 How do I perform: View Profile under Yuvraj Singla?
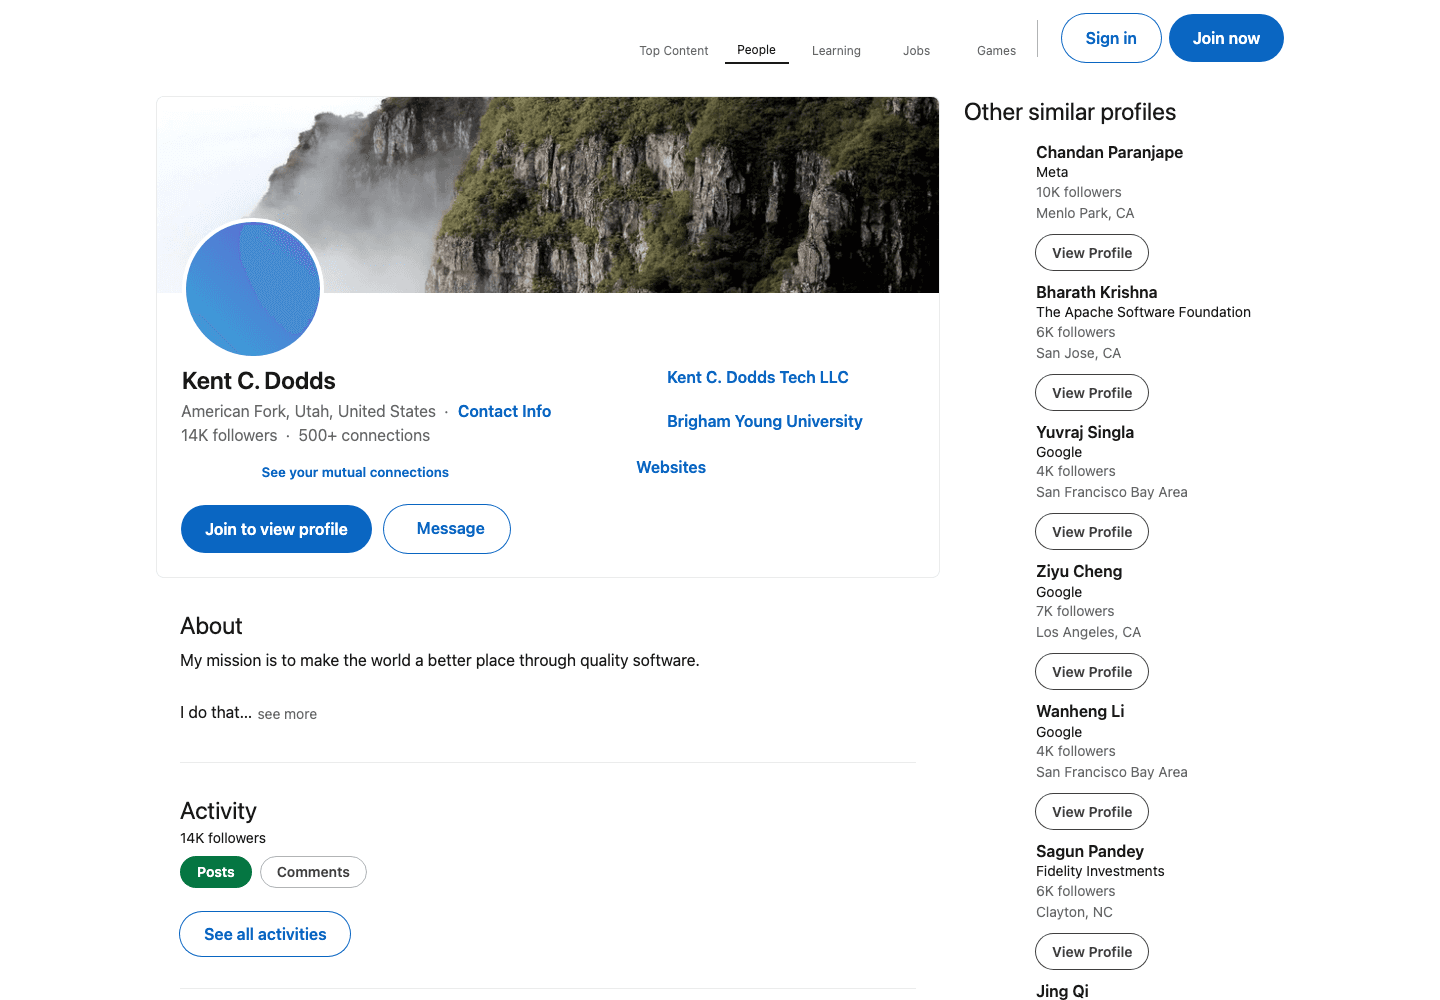1092,532
